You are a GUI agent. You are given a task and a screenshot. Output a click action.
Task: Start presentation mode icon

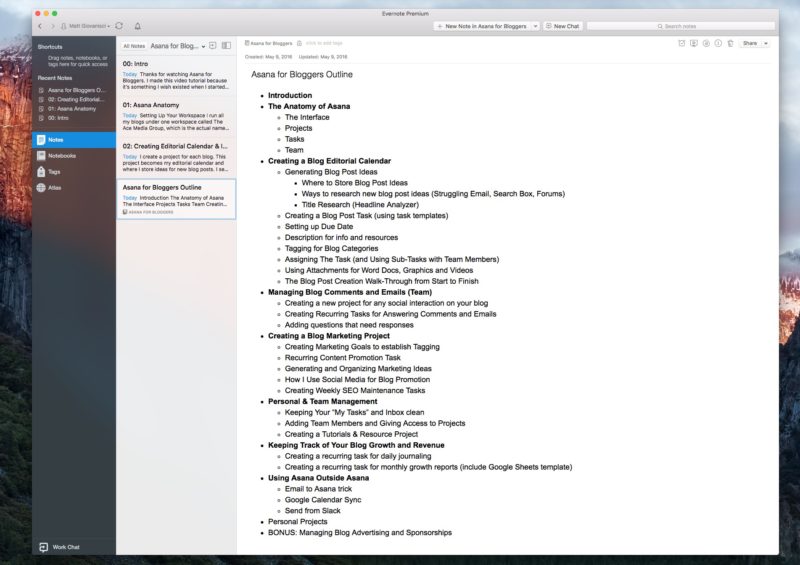coord(694,43)
